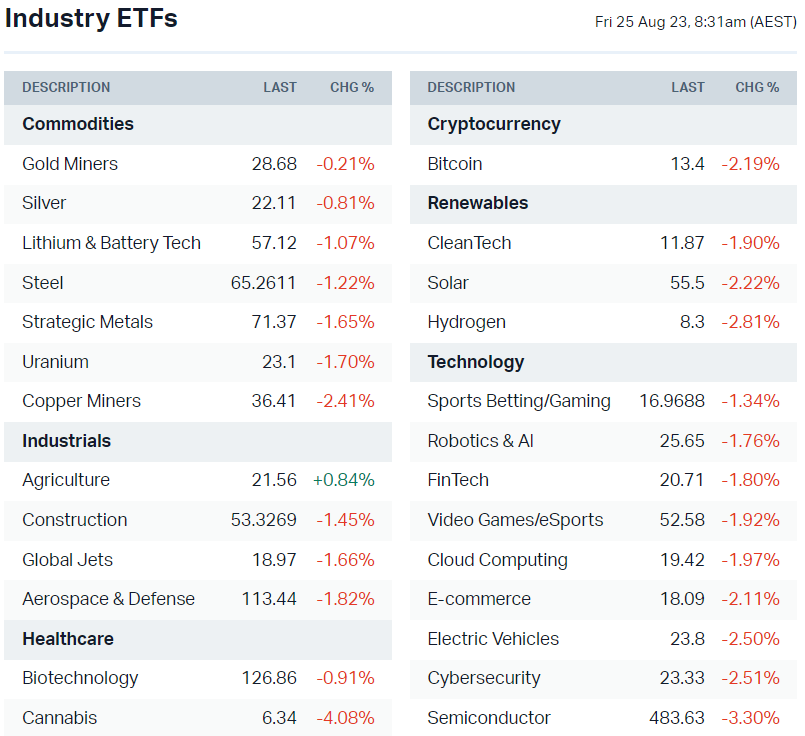Click the Technology category heading
The height and width of the screenshot is (736, 805).
click(x=475, y=362)
